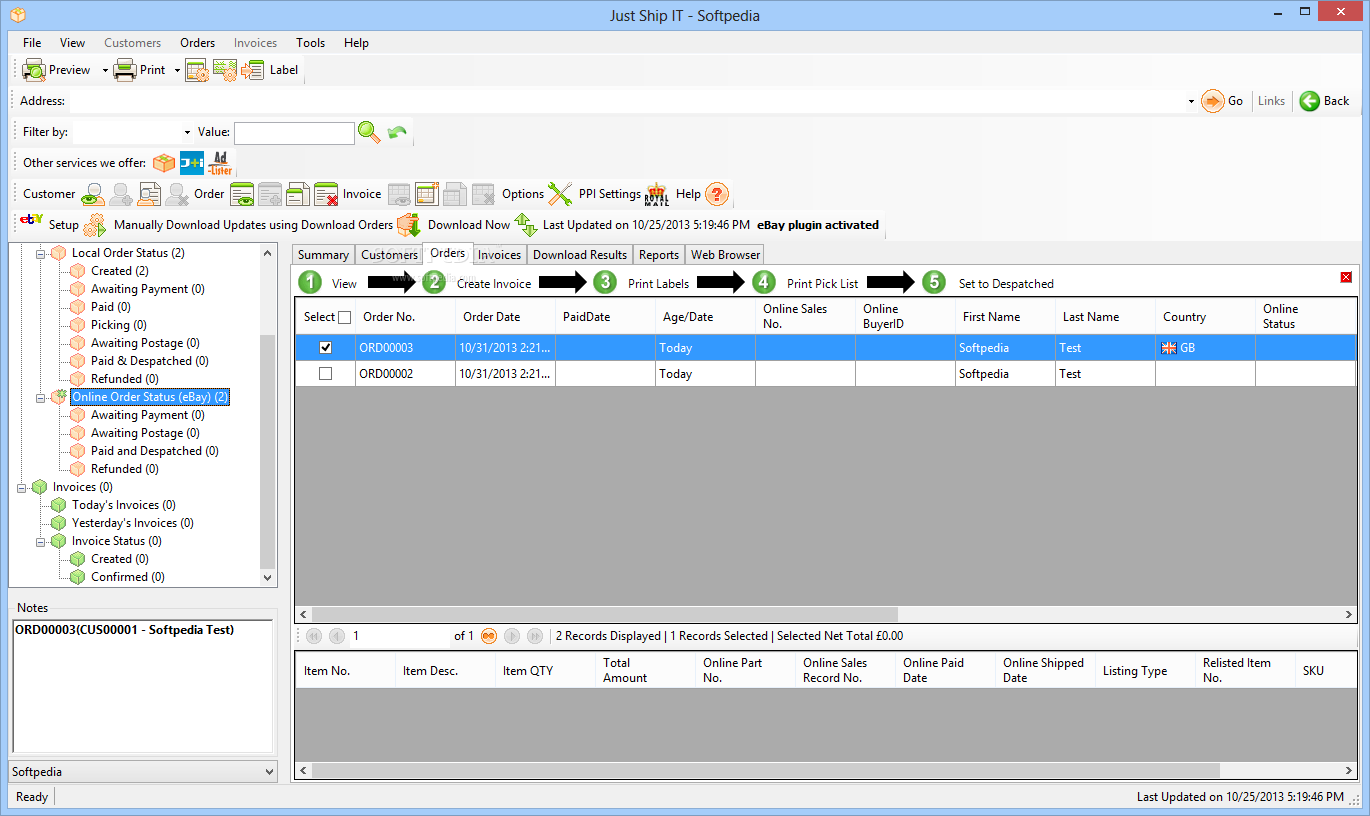This screenshot has height=816, width=1370.
Task: Click the Links toolbar button
Action: 1271,101
